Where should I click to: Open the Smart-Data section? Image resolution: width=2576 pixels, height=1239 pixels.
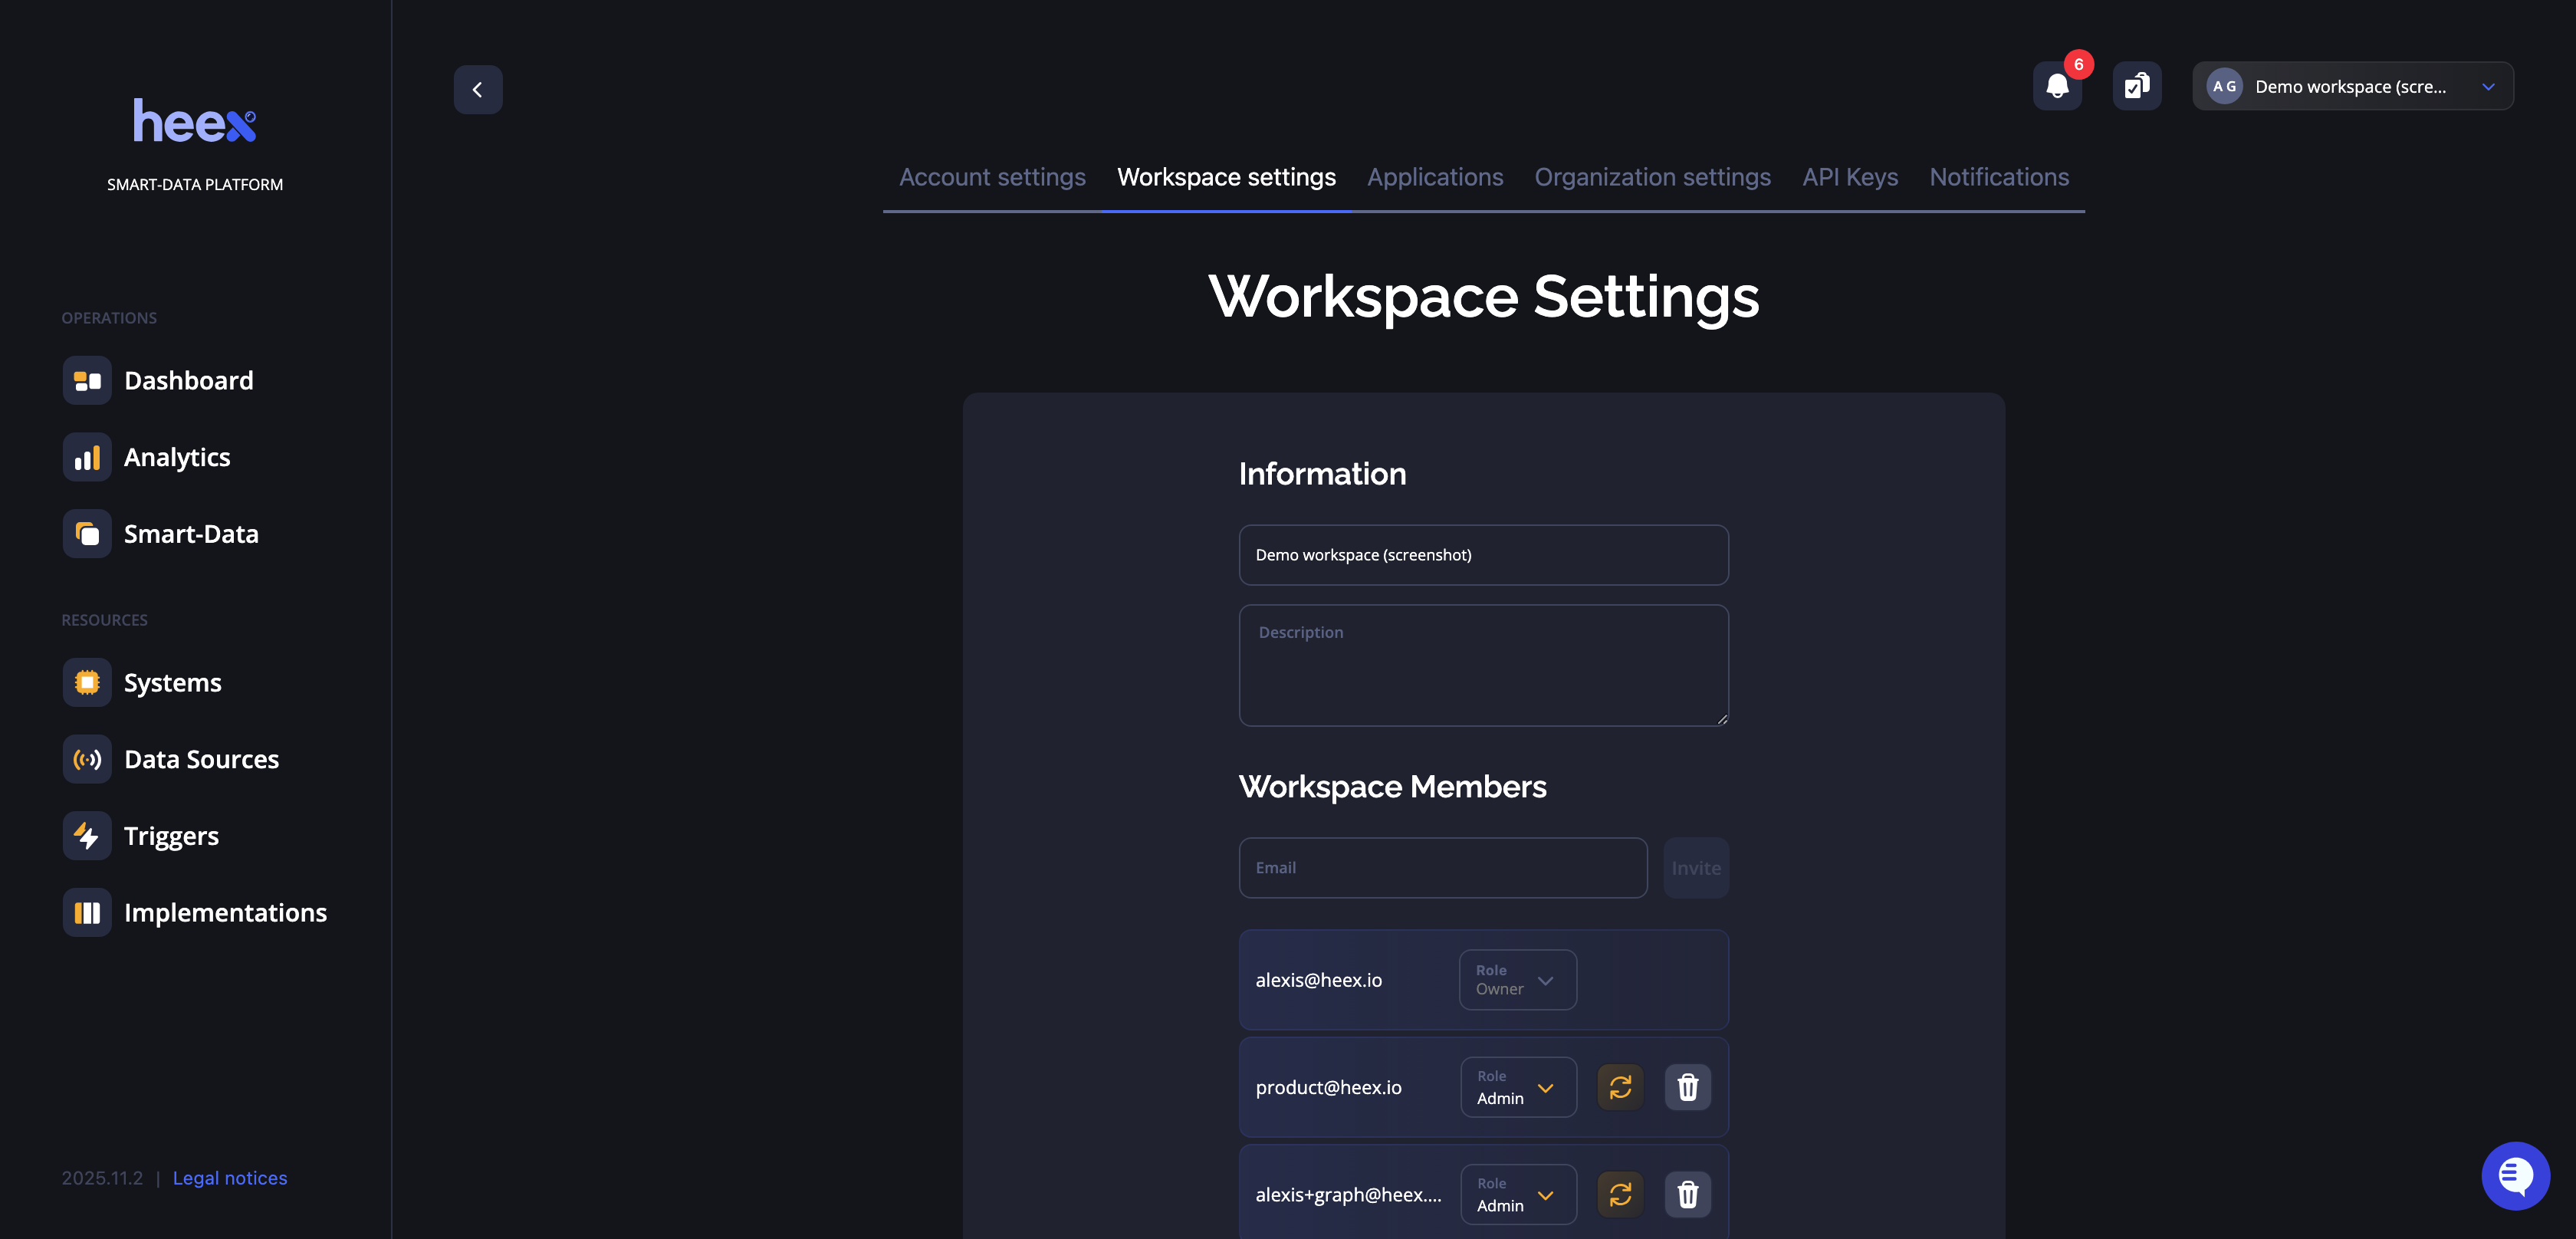[191, 533]
